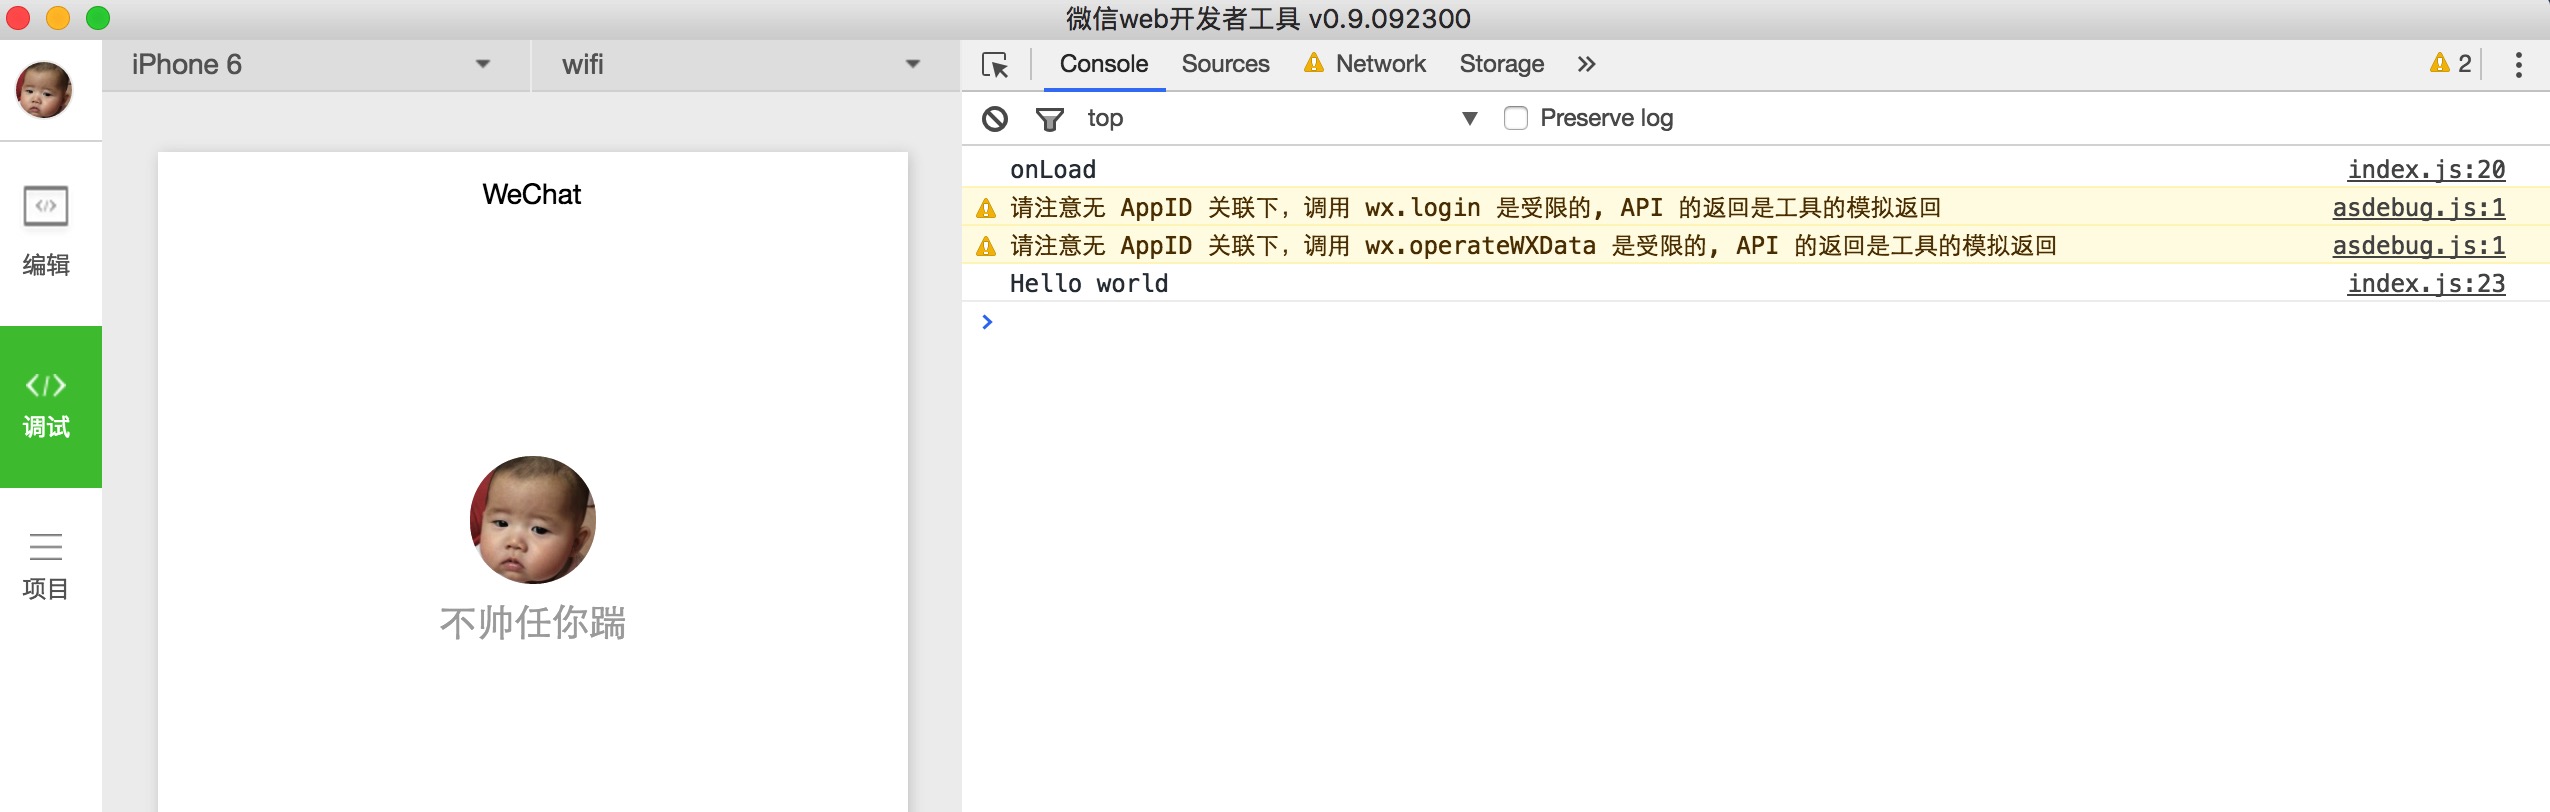This screenshot has width=2550, height=812.
Task: Switch to the Storage tab
Action: [x=1501, y=64]
